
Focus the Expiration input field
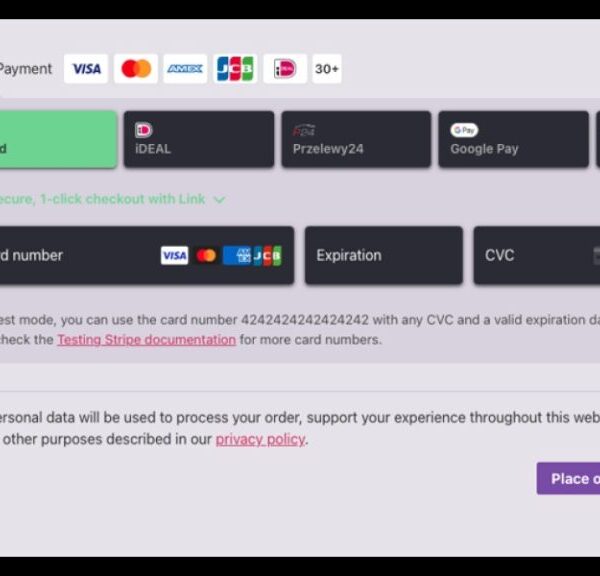[384, 255]
